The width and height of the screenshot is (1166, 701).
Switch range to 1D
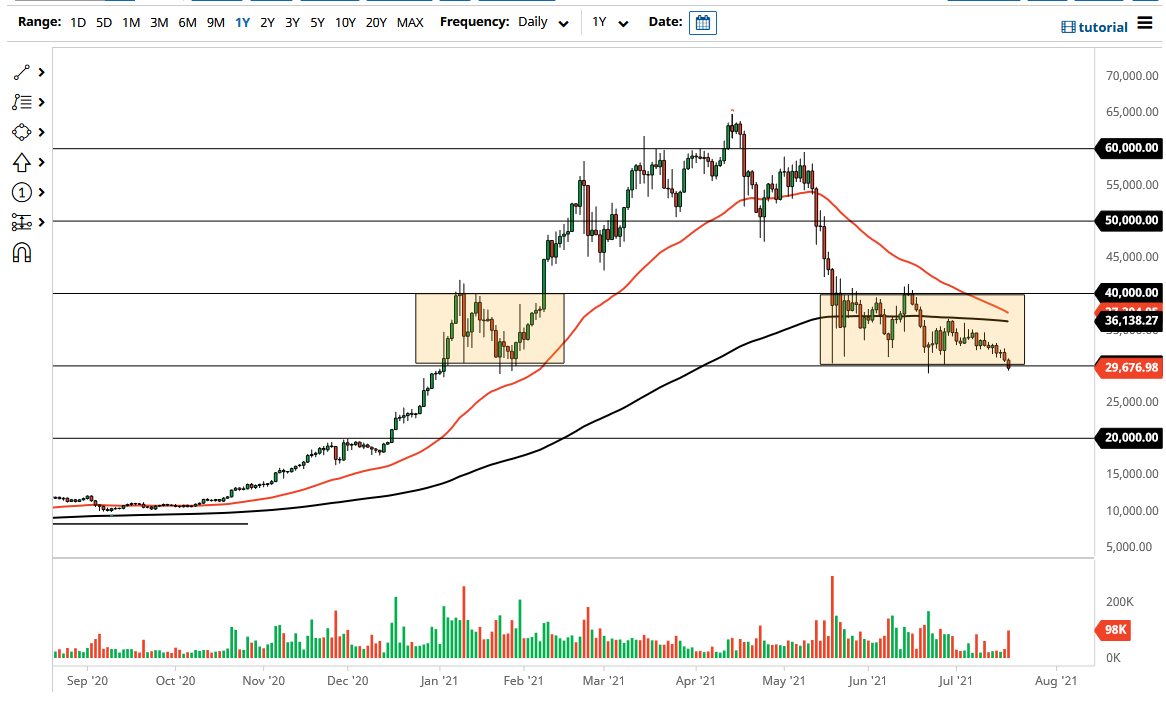pos(77,22)
